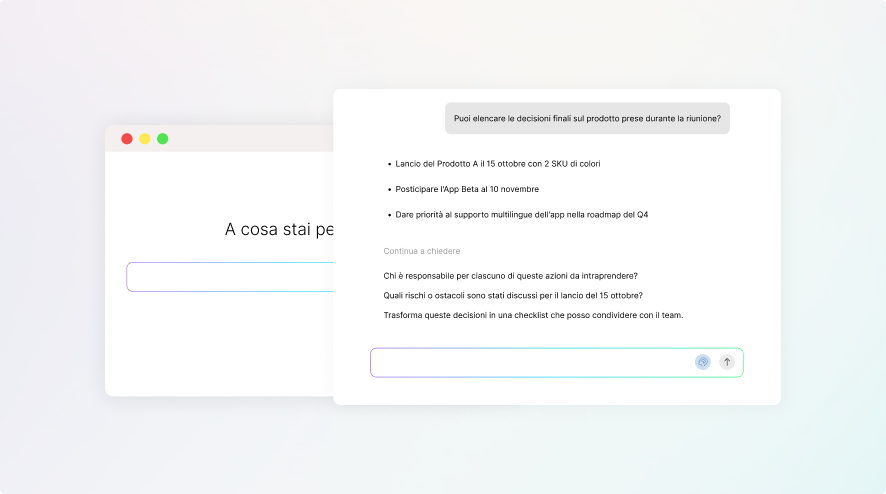The image size is (886, 494).
Task: Select the "Lancio del Prodotto A" bullet item
Action: point(498,163)
